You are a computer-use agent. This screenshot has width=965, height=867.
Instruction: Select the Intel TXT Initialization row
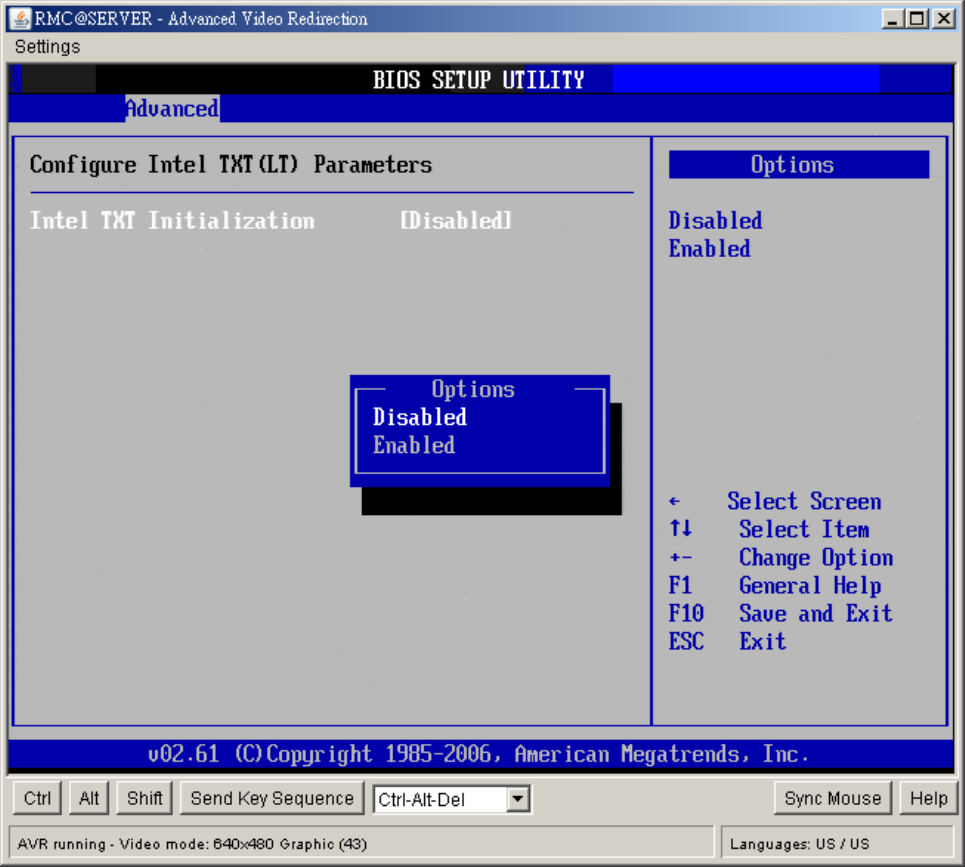pyautogui.click(x=271, y=220)
